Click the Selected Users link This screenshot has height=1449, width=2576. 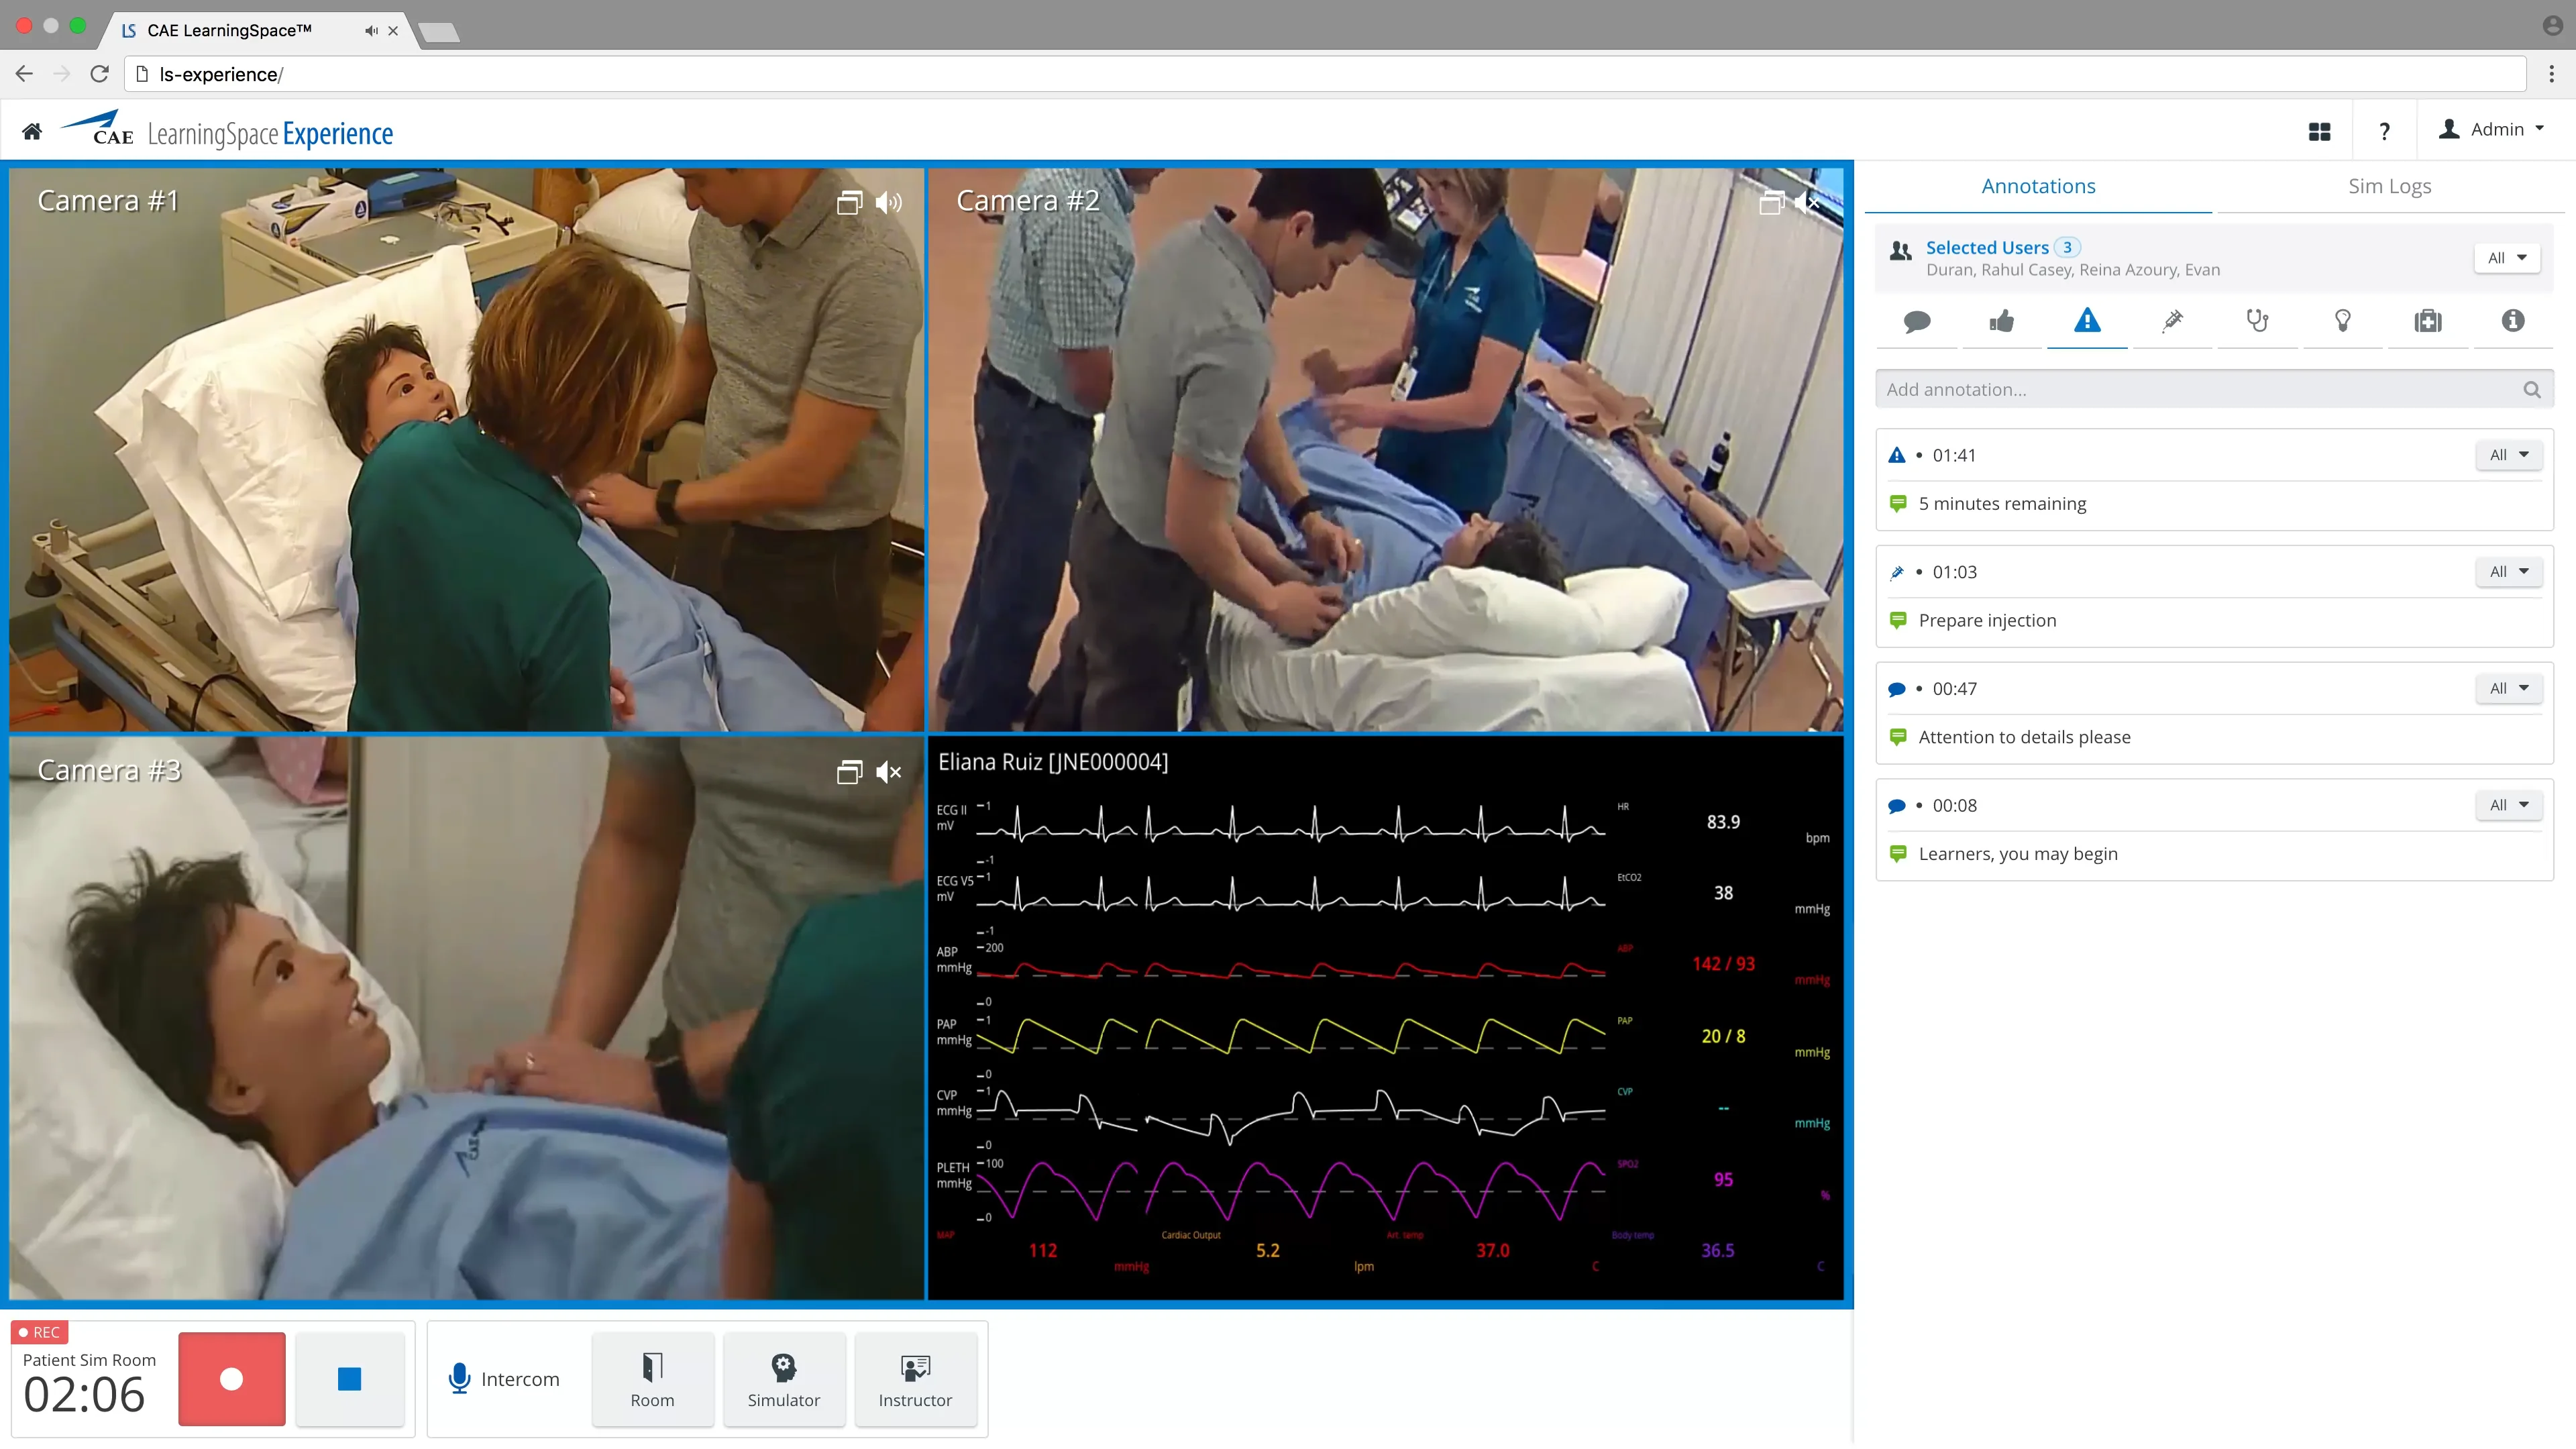pos(1987,248)
